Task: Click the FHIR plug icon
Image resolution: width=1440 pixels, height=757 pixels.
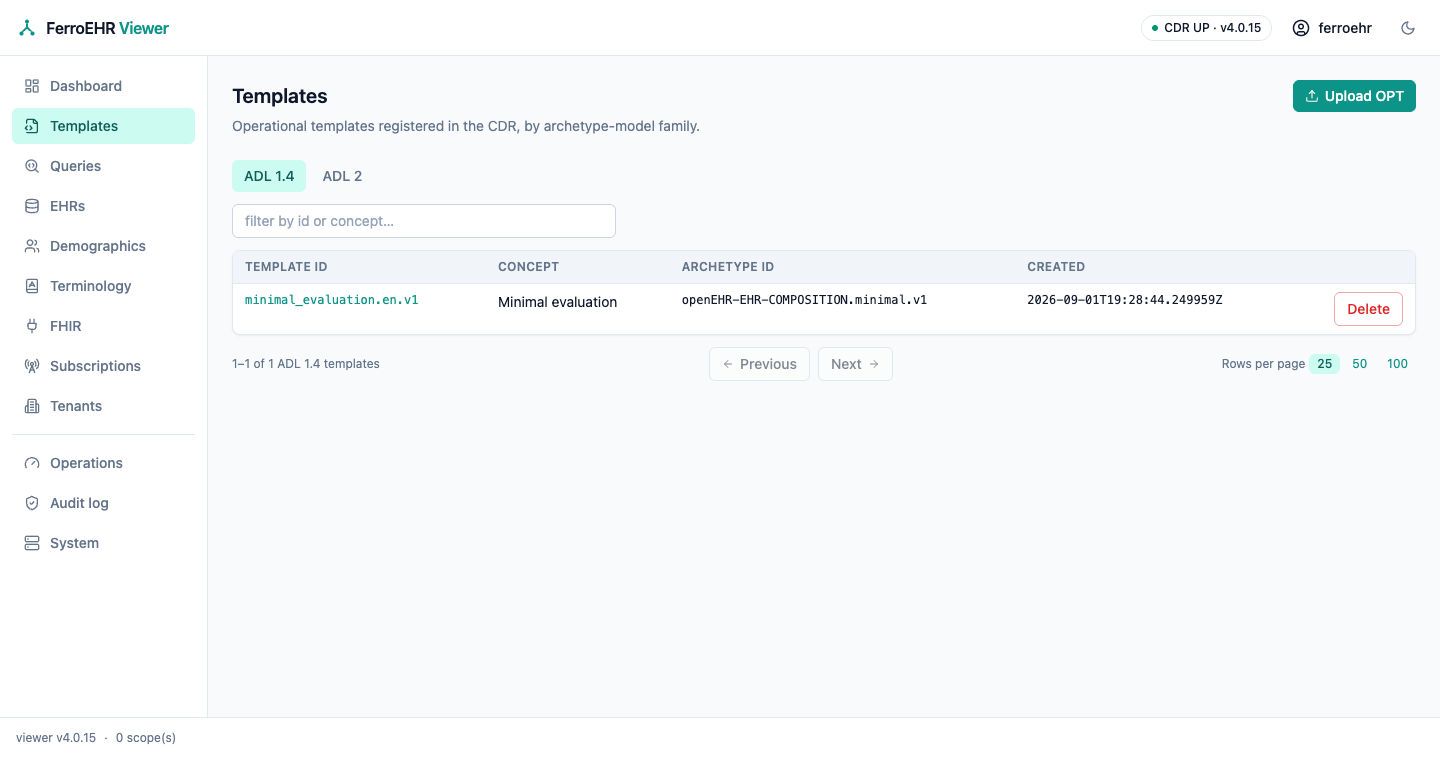Action: (x=32, y=326)
